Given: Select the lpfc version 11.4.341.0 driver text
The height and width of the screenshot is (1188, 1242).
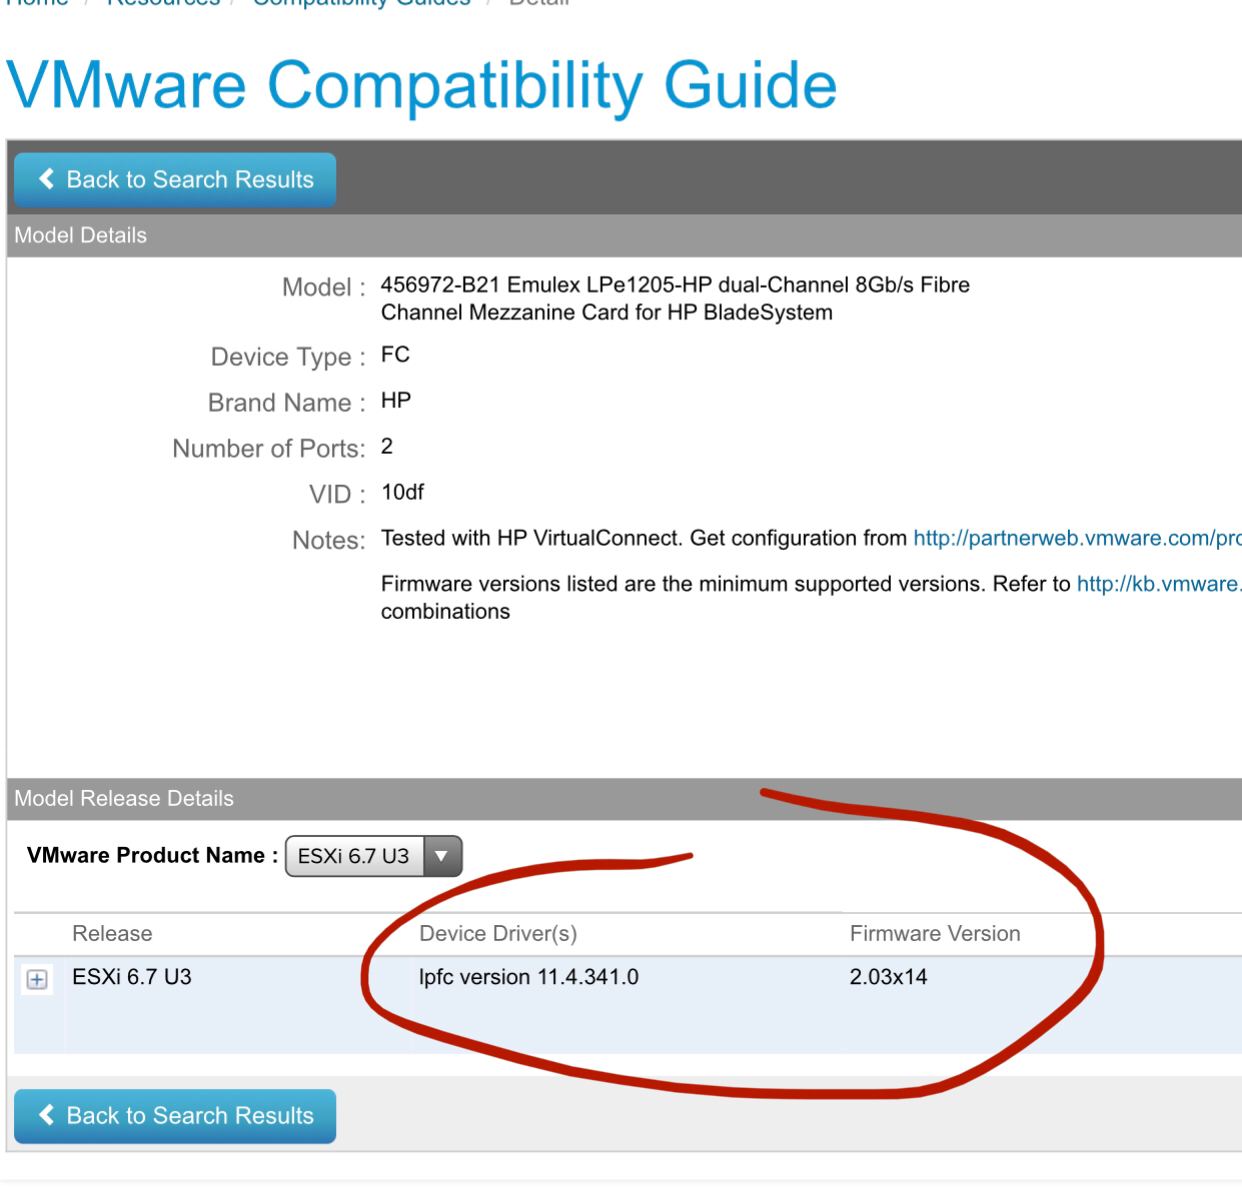Looking at the screenshot, I should [x=529, y=977].
